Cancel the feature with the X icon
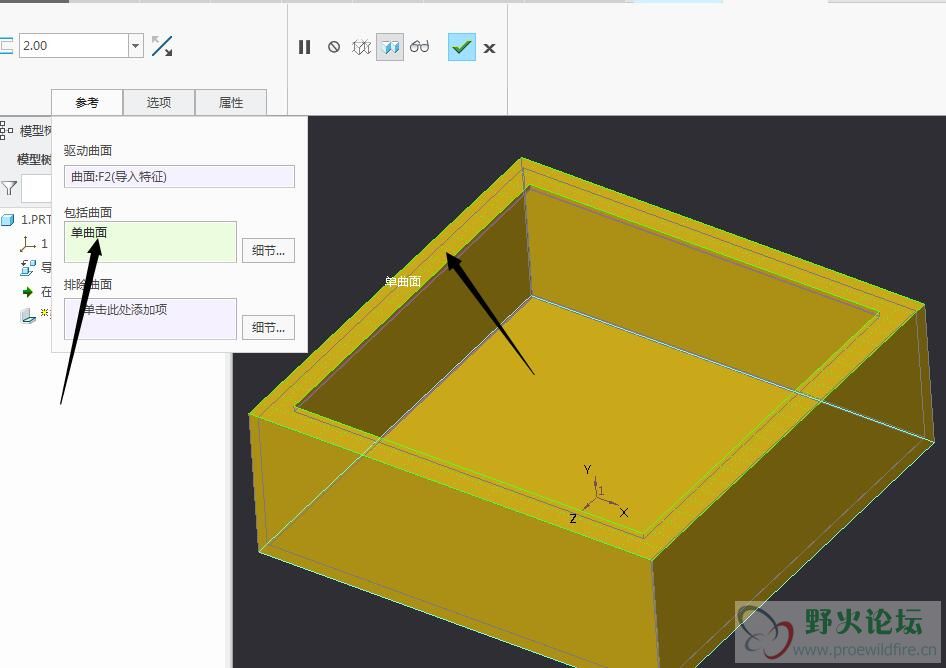Screen dimensions: 946x668 click(x=489, y=48)
